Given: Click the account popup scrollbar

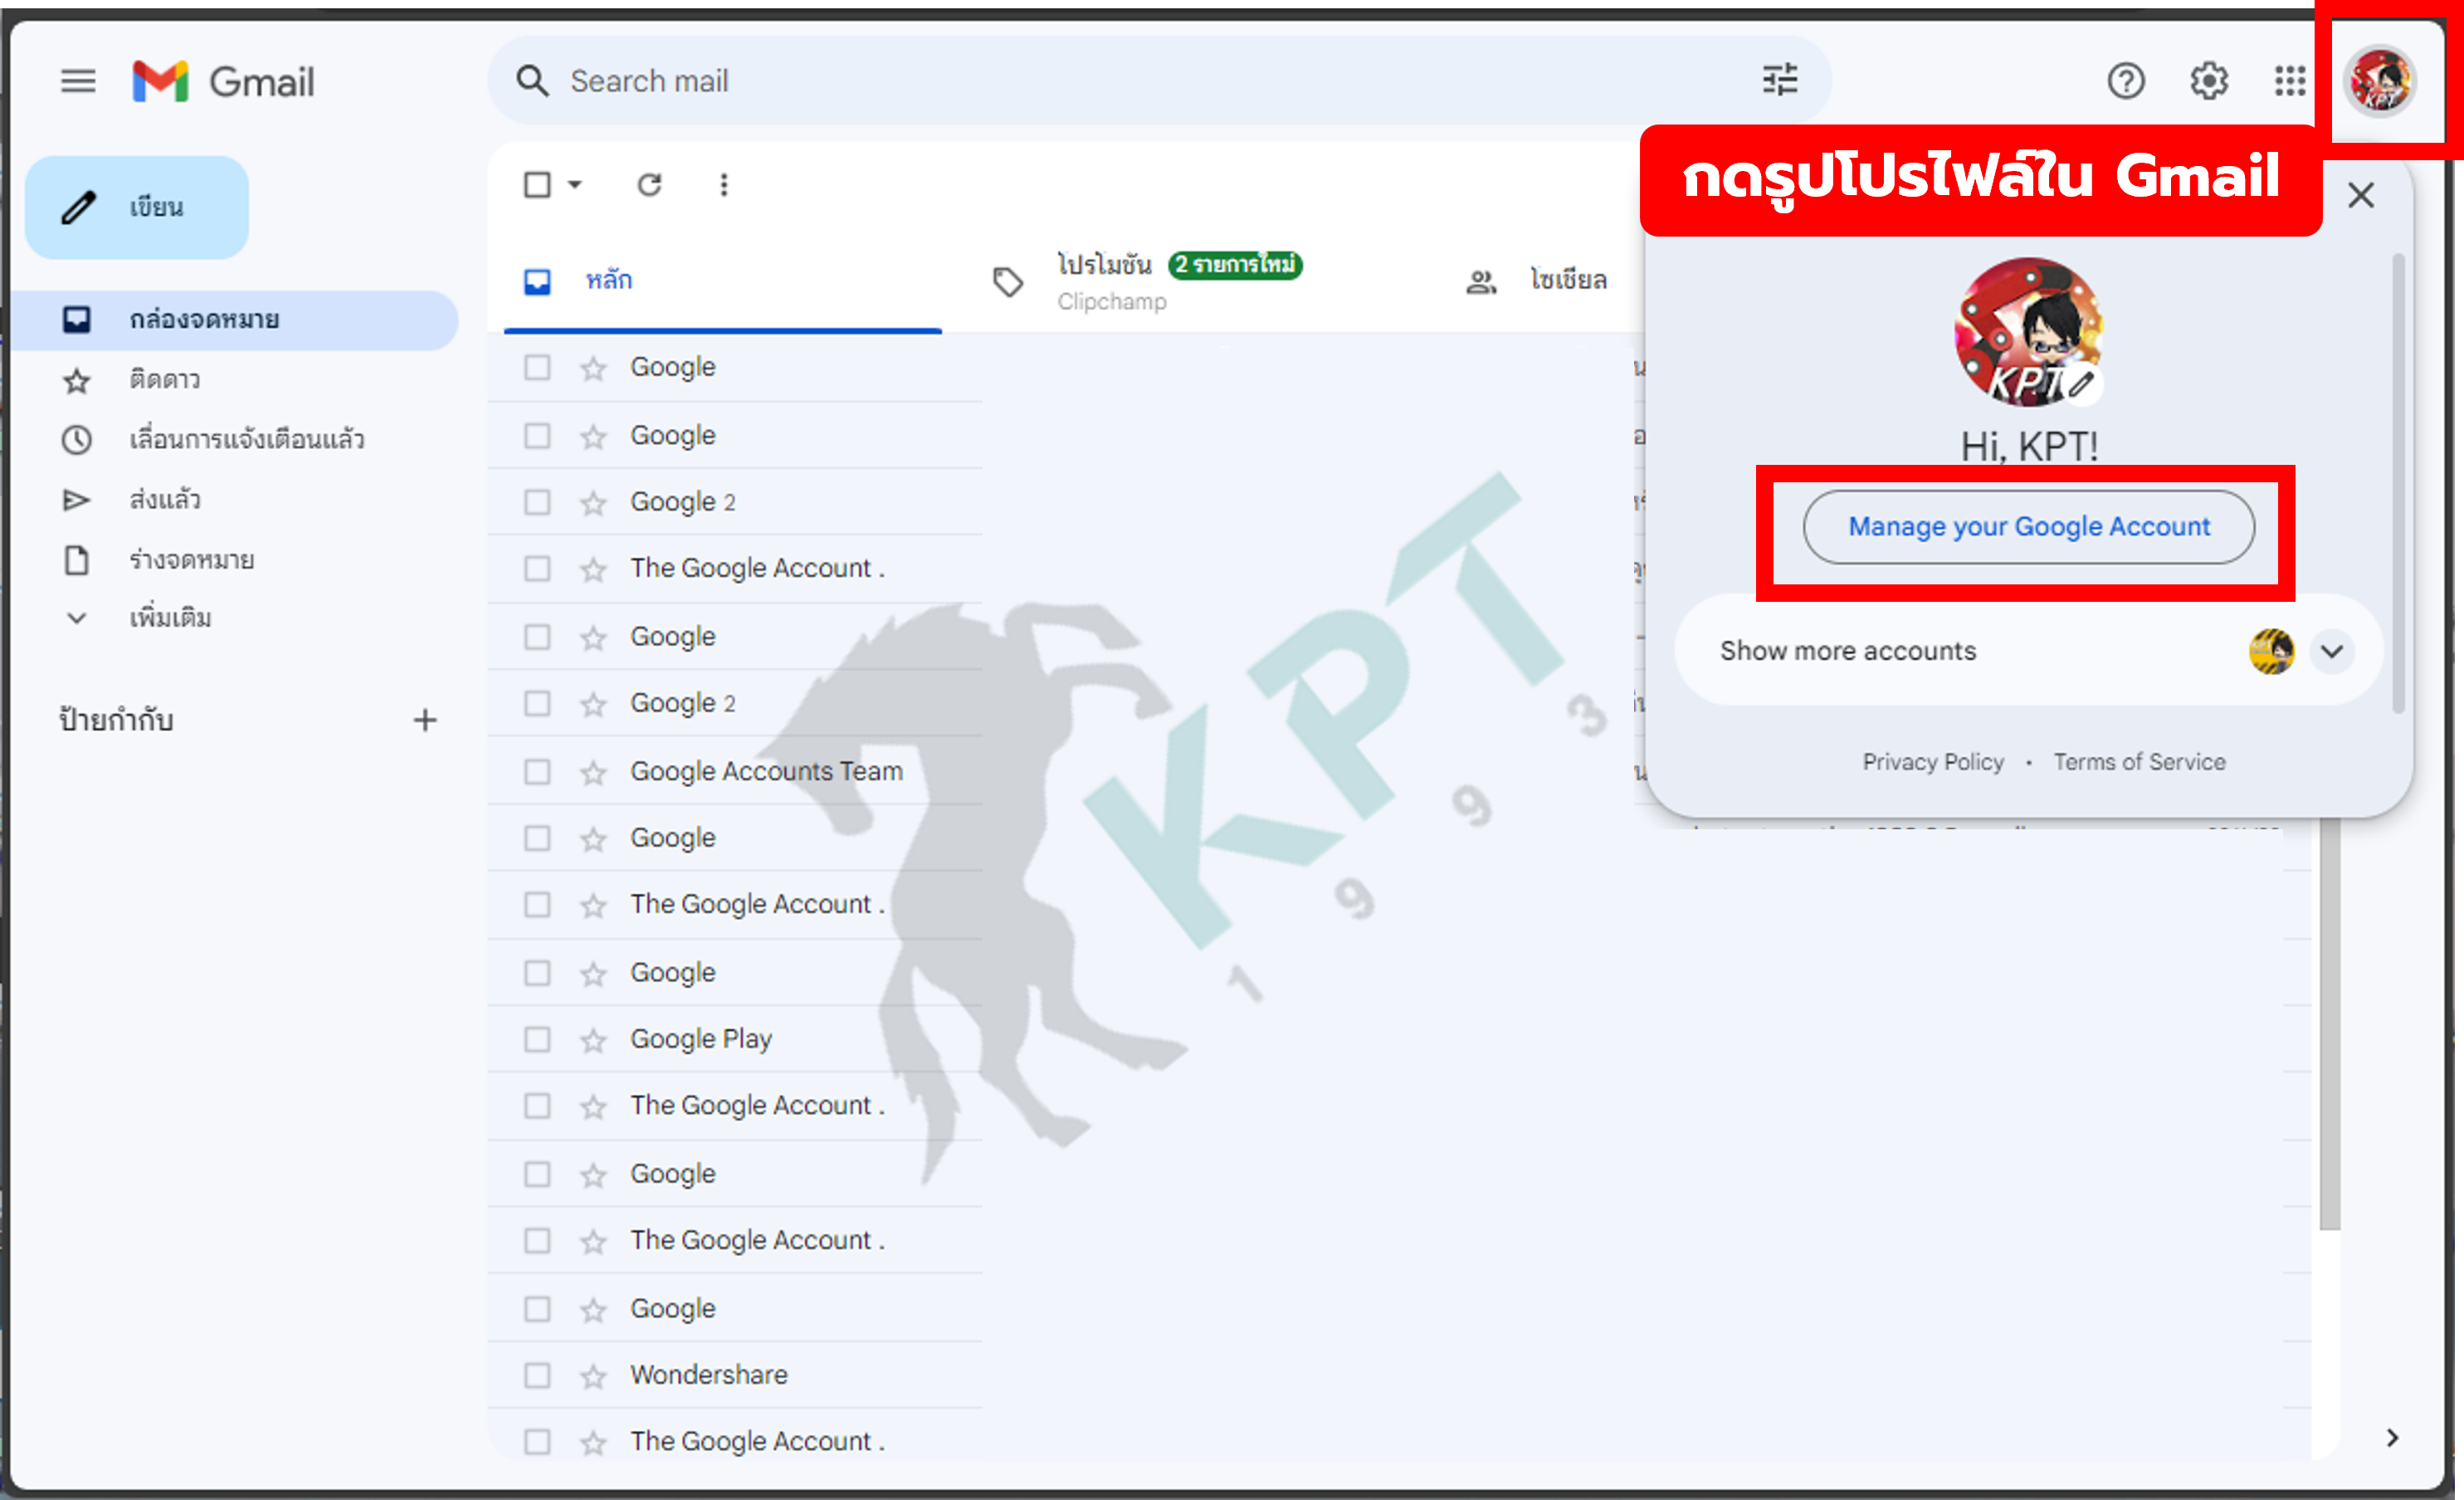Looking at the screenshot, I should click(2397, 485).
